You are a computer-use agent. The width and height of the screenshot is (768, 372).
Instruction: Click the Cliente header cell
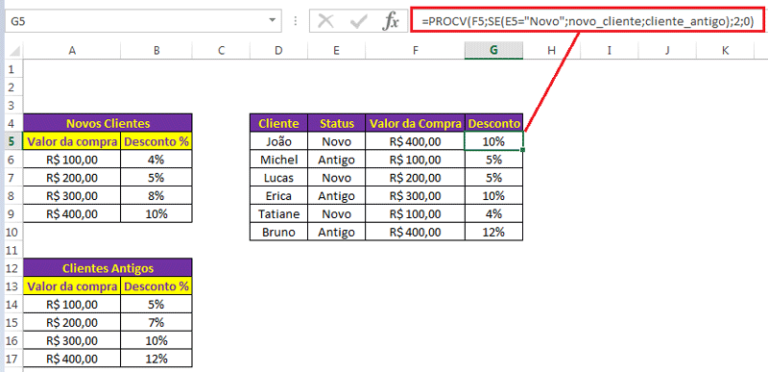[x=279, y=123]
